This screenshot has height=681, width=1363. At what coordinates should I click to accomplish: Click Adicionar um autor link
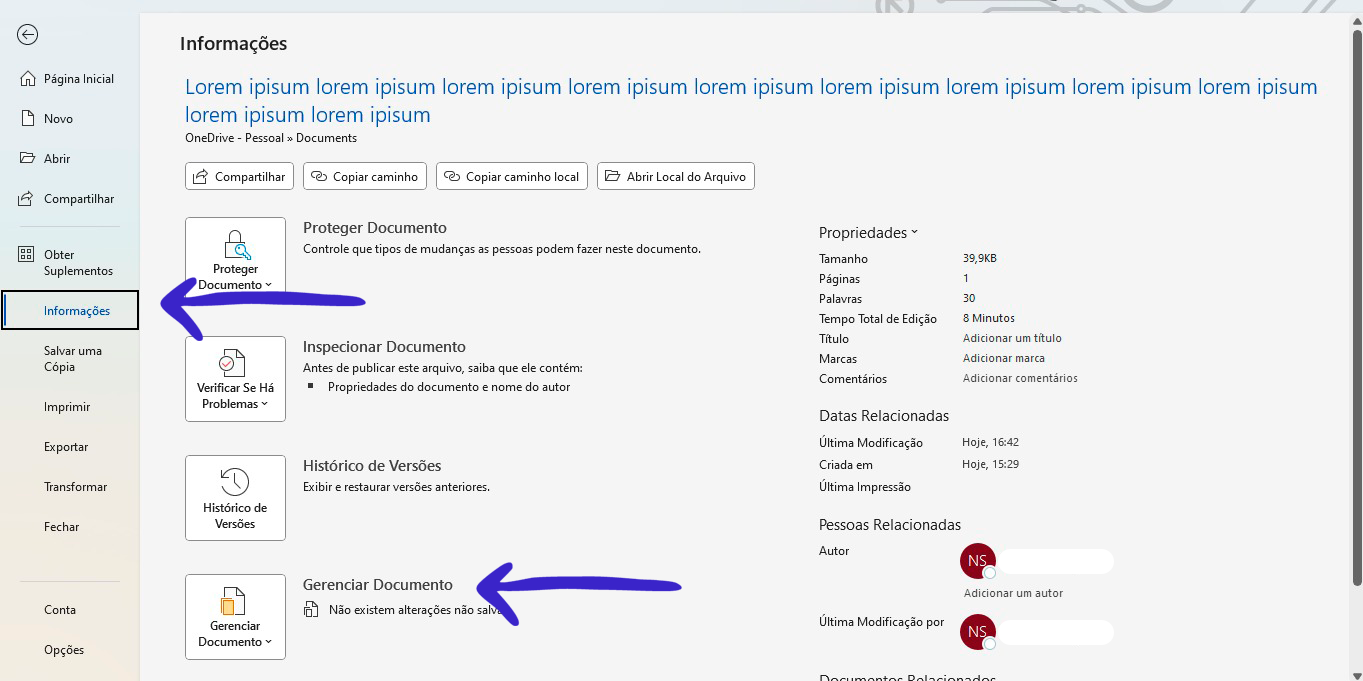point(1013,593)
